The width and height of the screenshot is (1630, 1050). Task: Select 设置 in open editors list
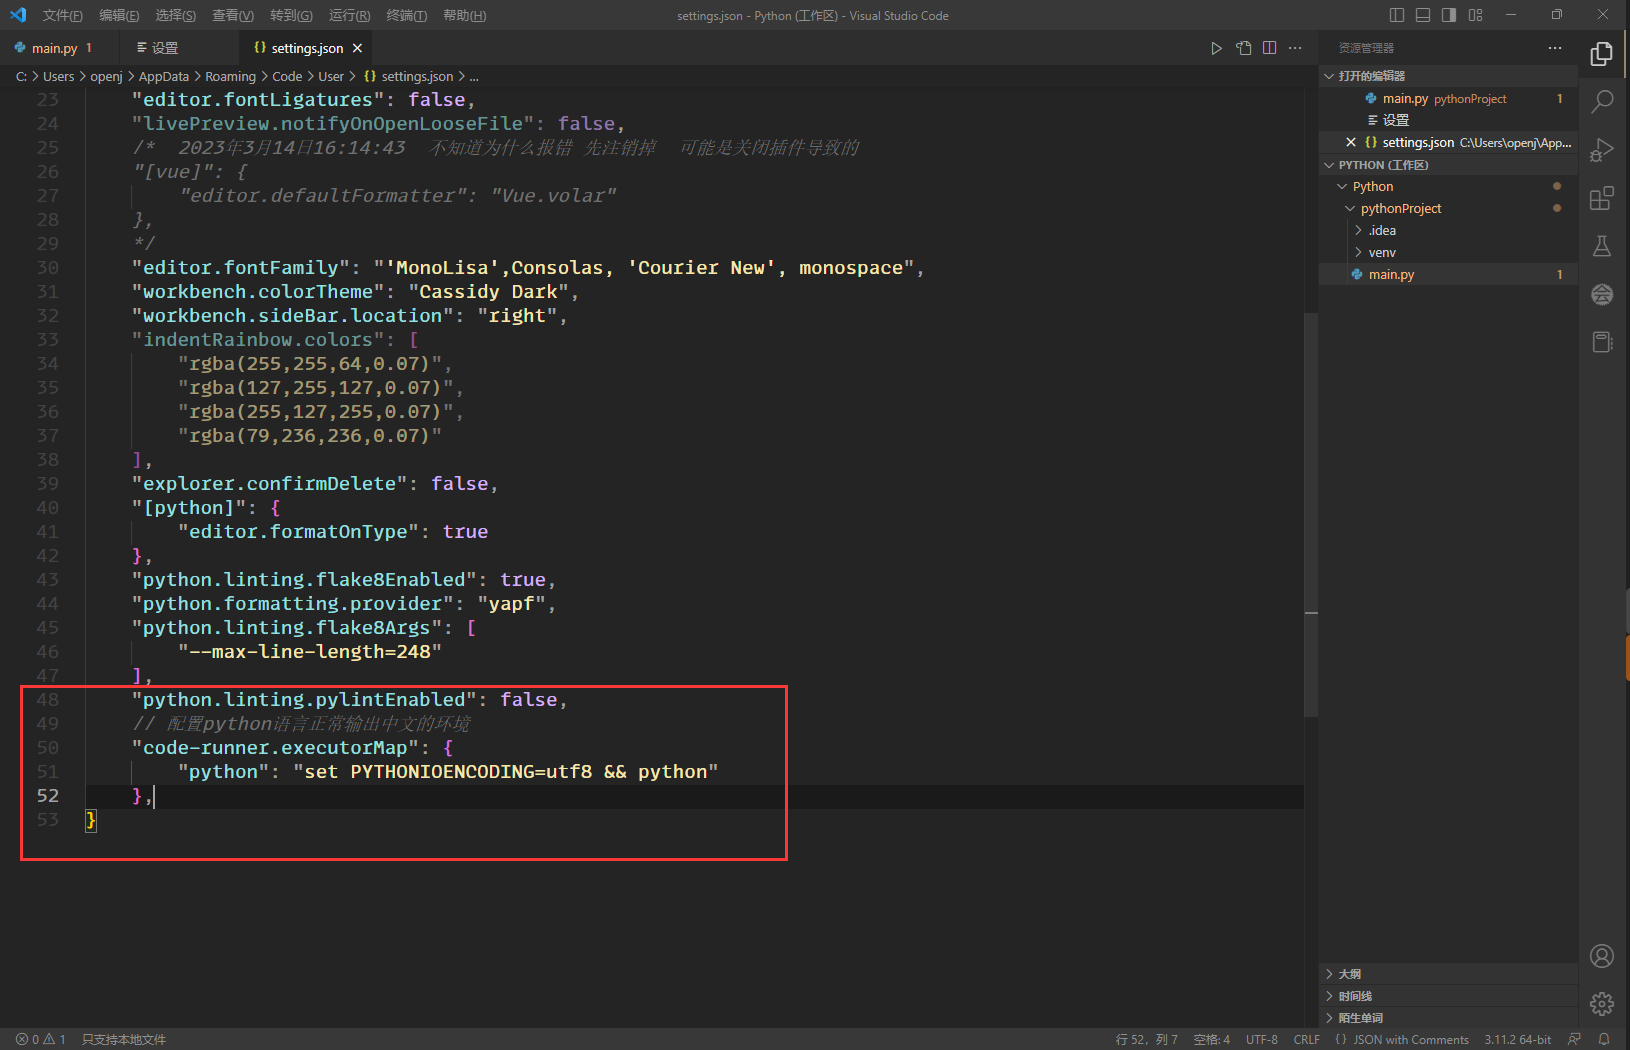(x=1448, y=120)
